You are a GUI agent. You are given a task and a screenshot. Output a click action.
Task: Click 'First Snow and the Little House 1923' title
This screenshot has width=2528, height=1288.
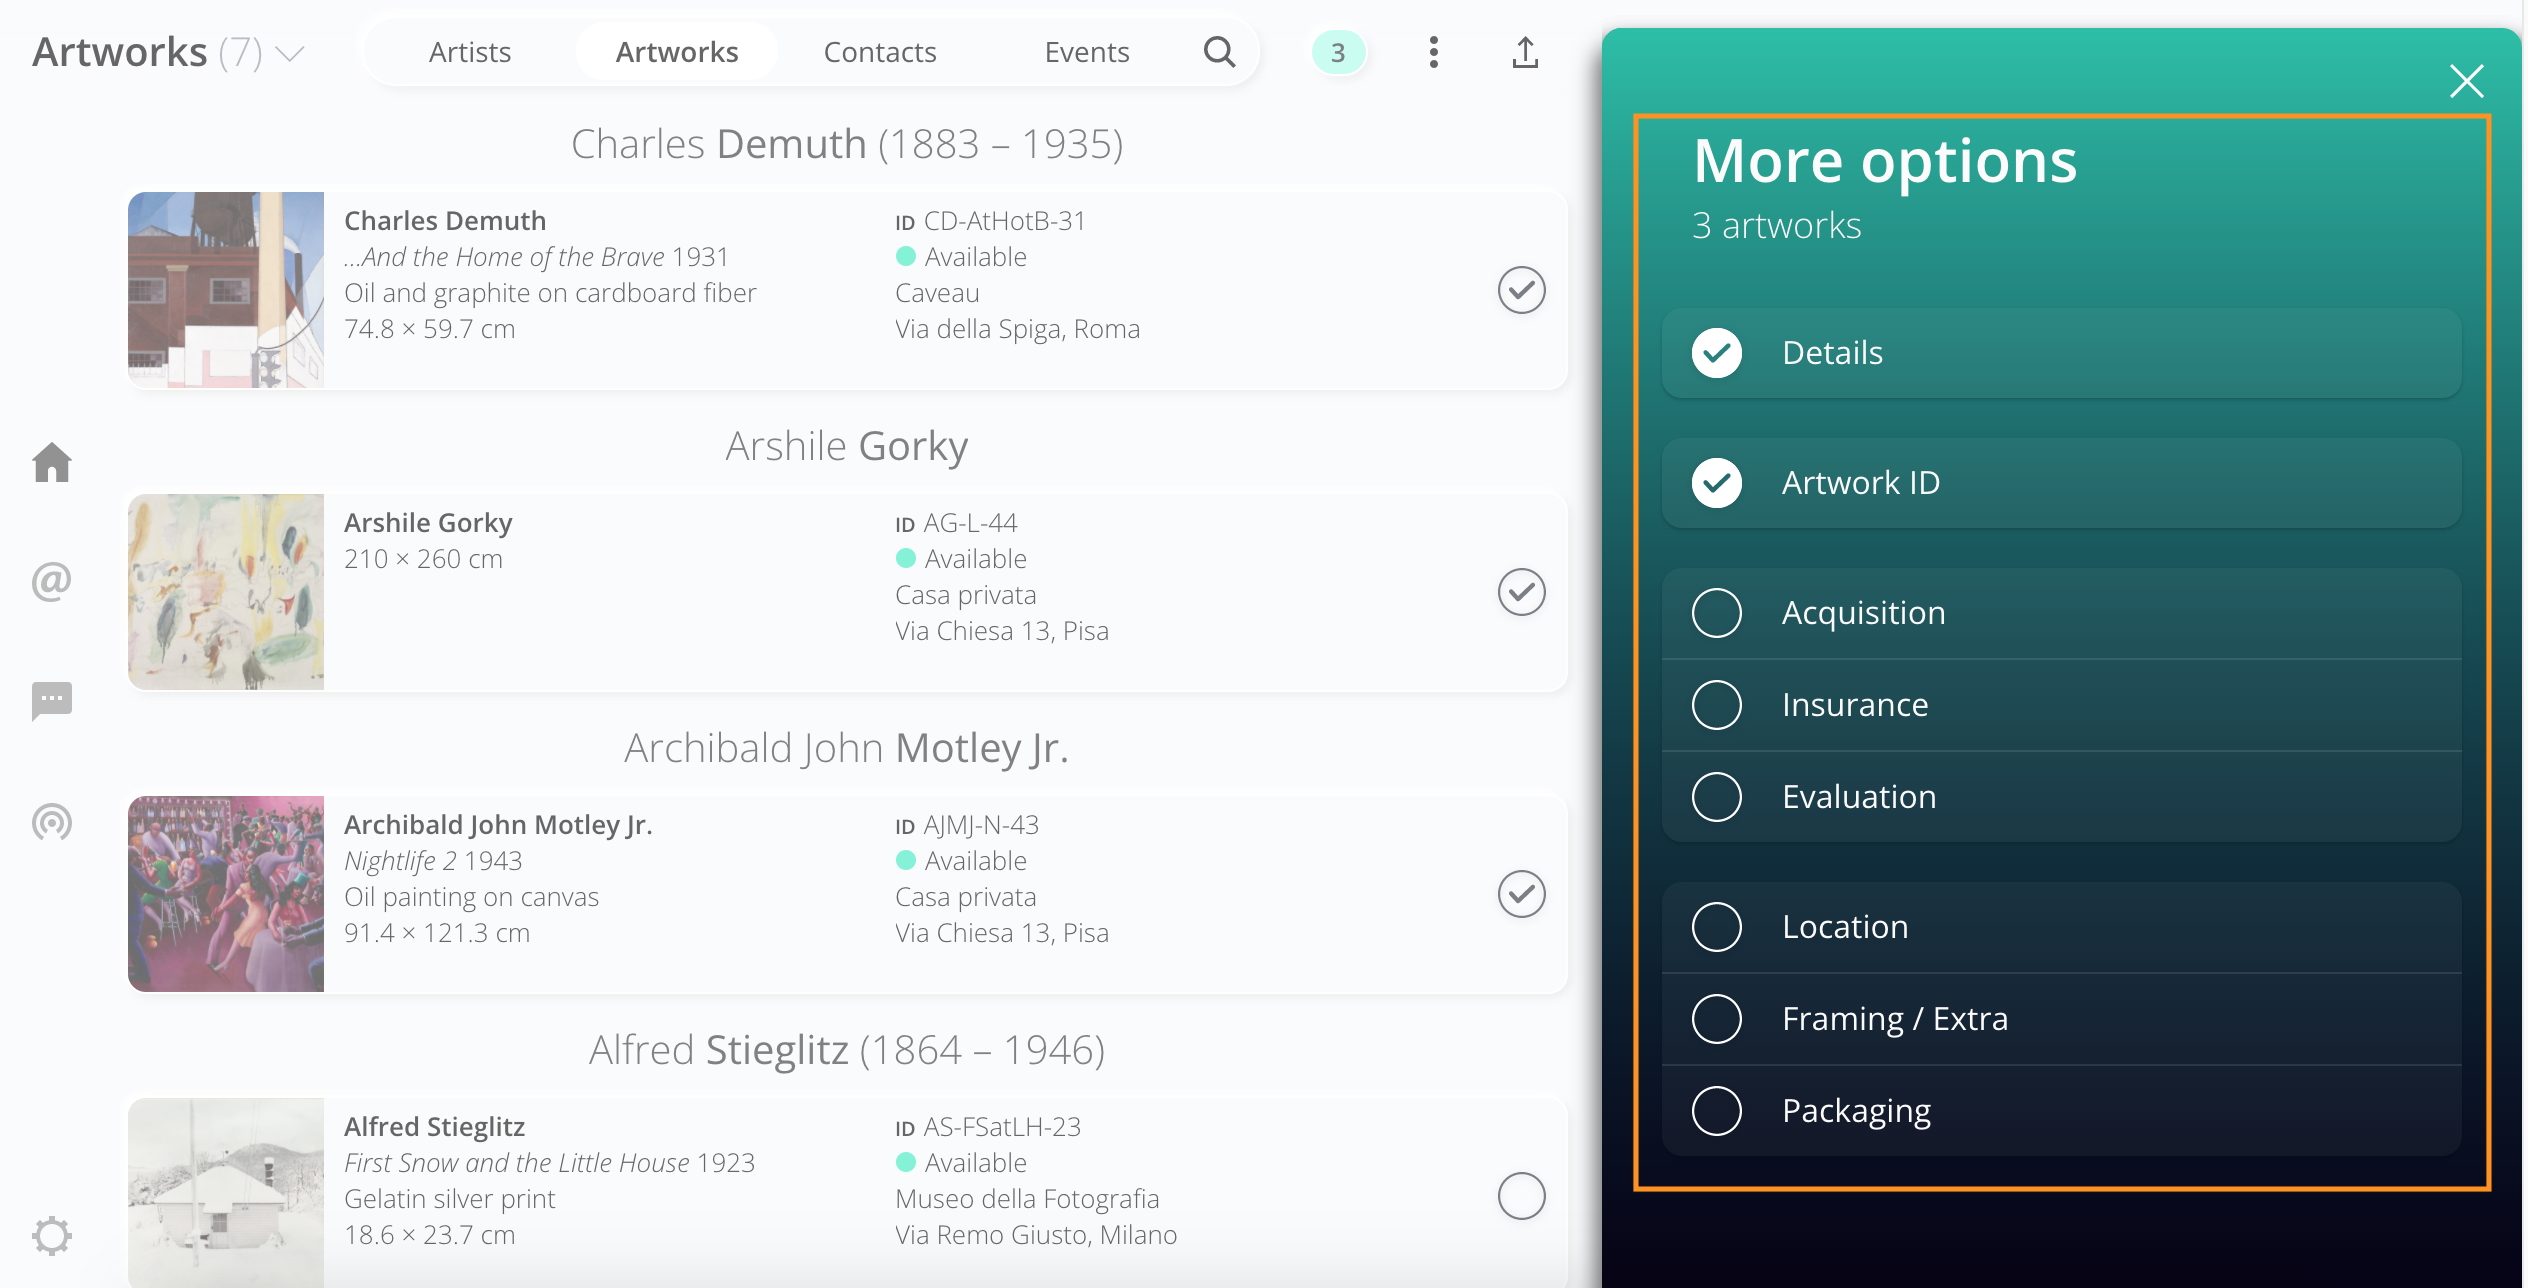point(549,1163)
